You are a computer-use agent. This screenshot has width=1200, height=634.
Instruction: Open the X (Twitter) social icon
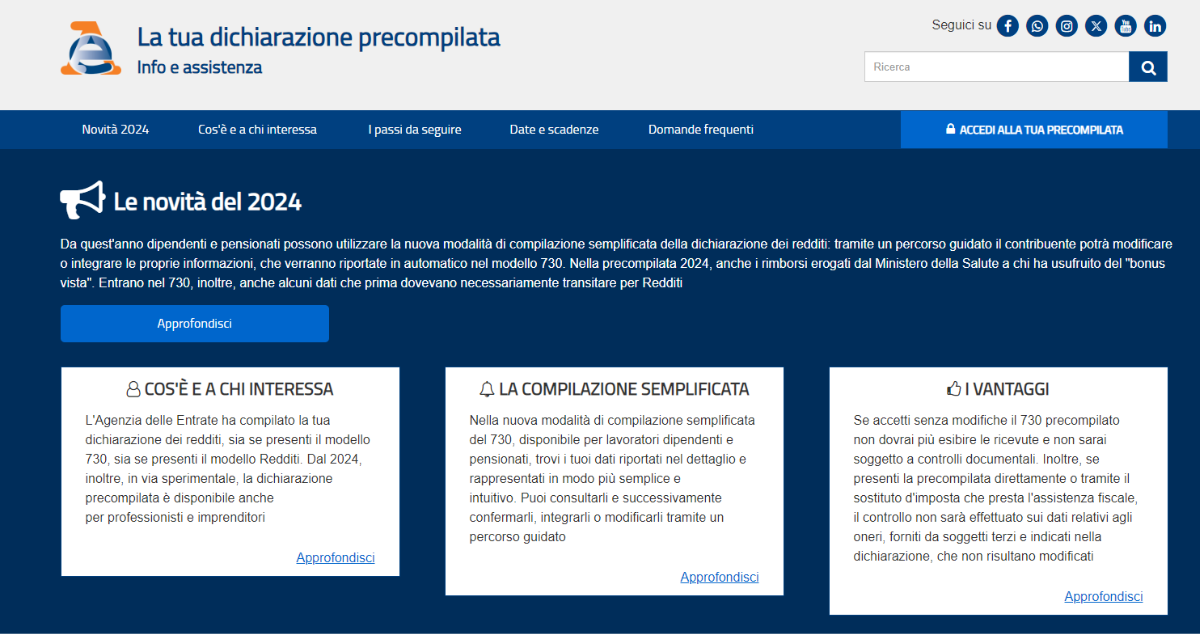tap(1096, 26)
